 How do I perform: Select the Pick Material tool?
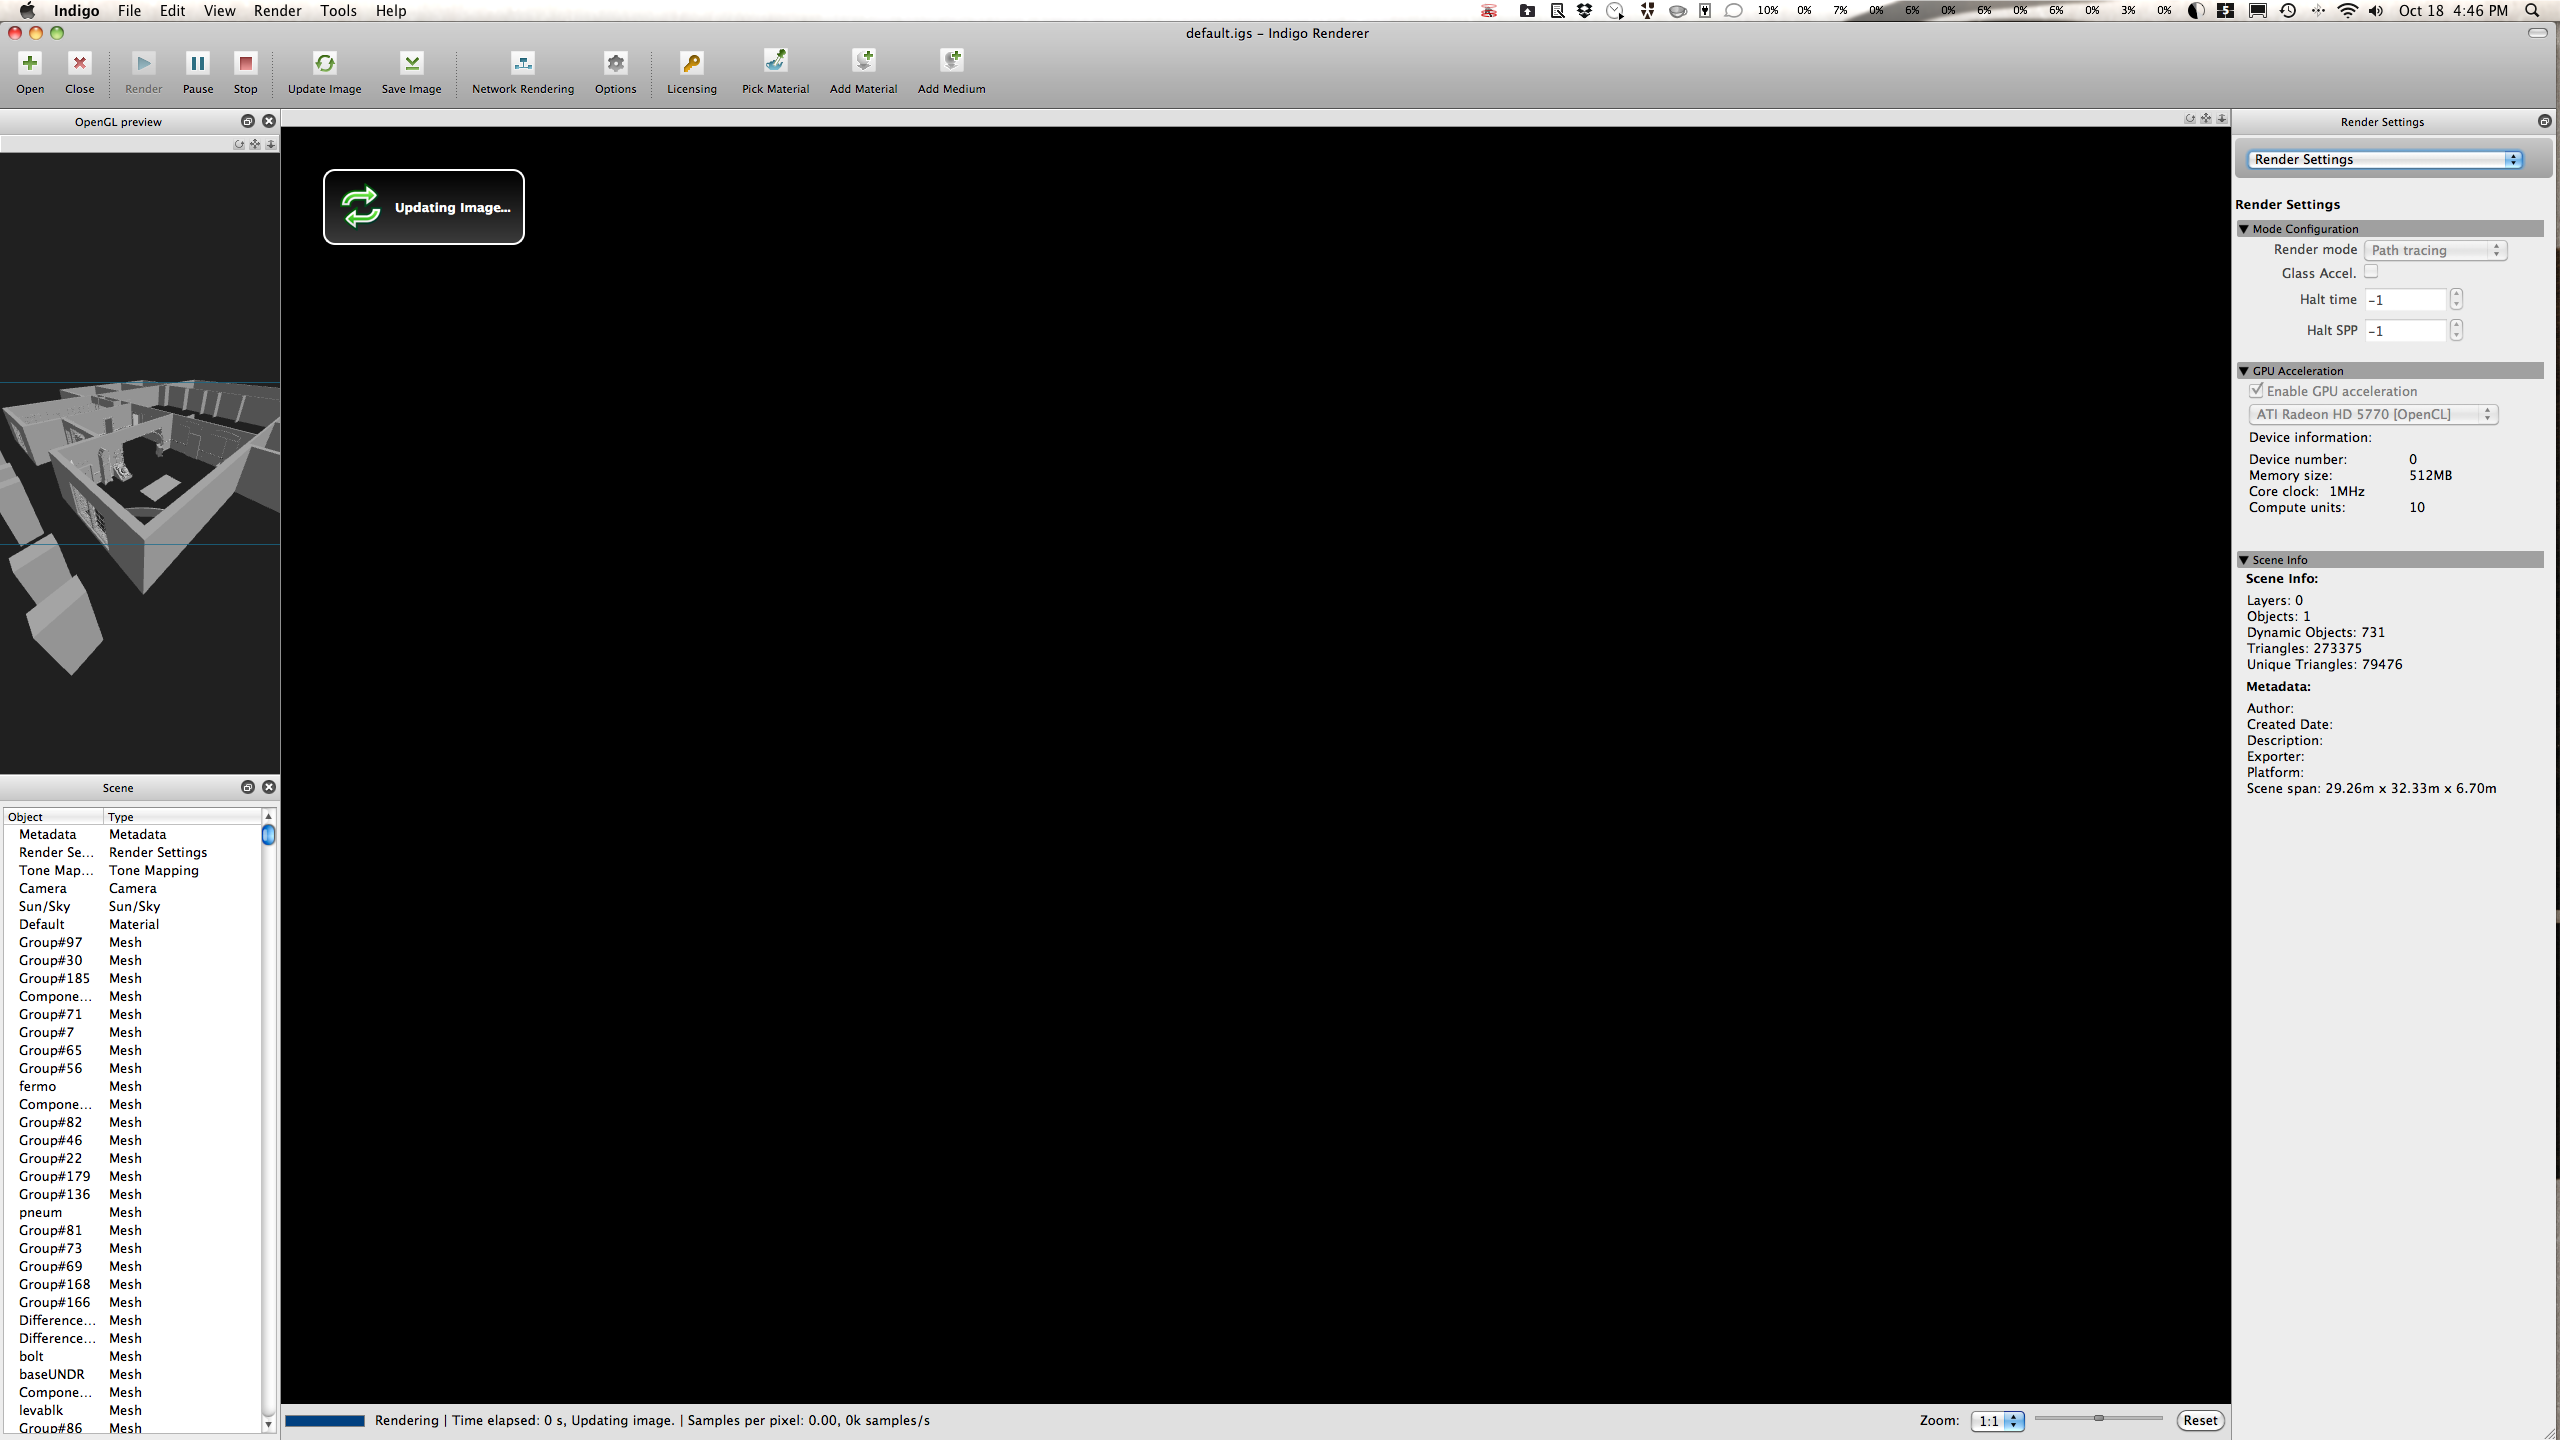[x=775, y=64]
